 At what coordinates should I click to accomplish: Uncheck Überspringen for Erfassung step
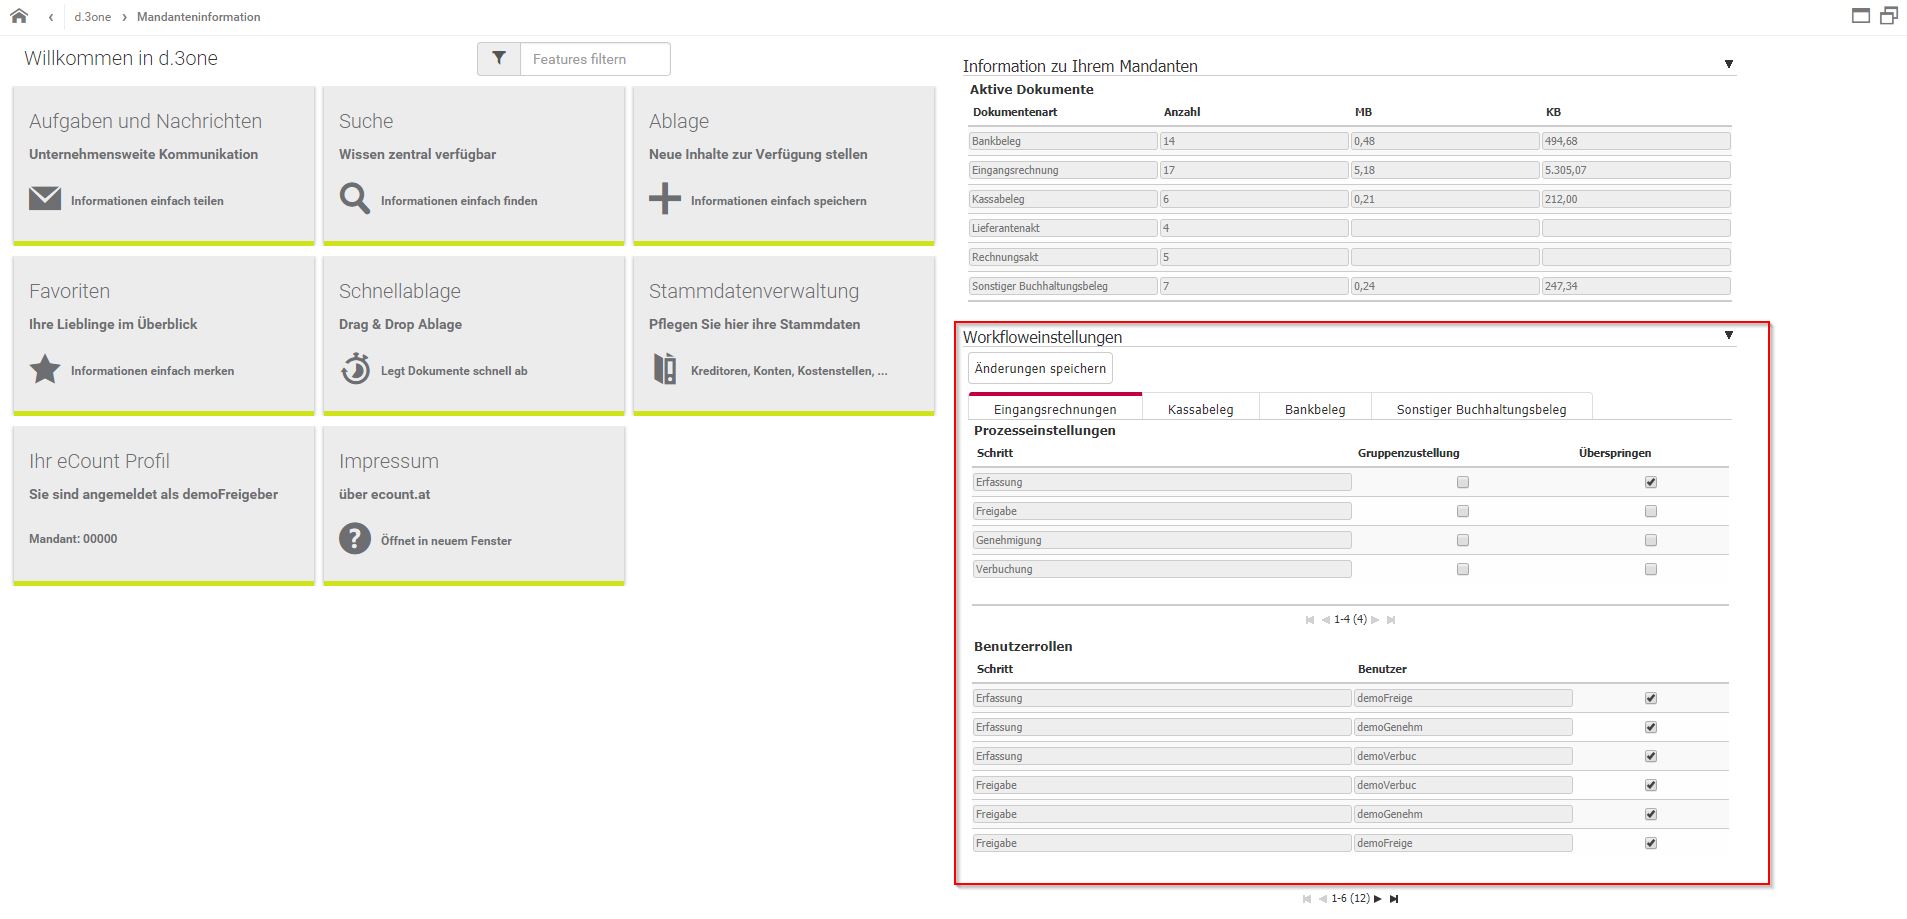click(1651, 482)
